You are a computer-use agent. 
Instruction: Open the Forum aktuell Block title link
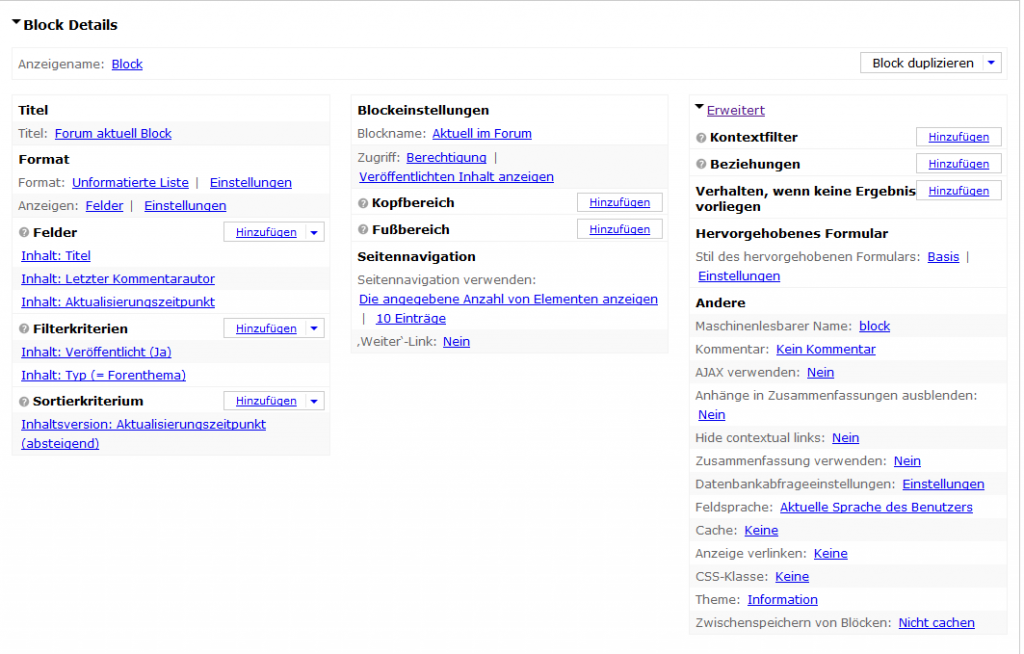[x=113, y=133]
